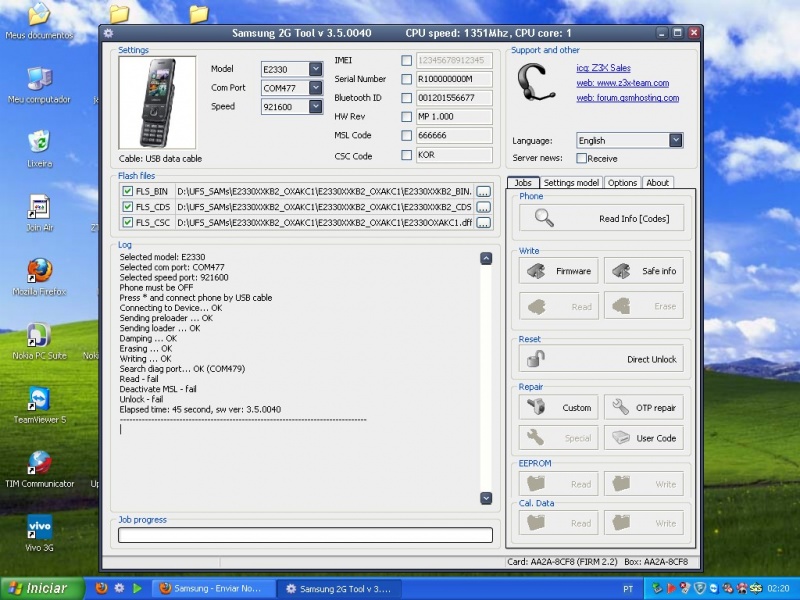Open Language dropdown set to English
This screenshot has width=800, height=600.
click(x=676, y=140)
